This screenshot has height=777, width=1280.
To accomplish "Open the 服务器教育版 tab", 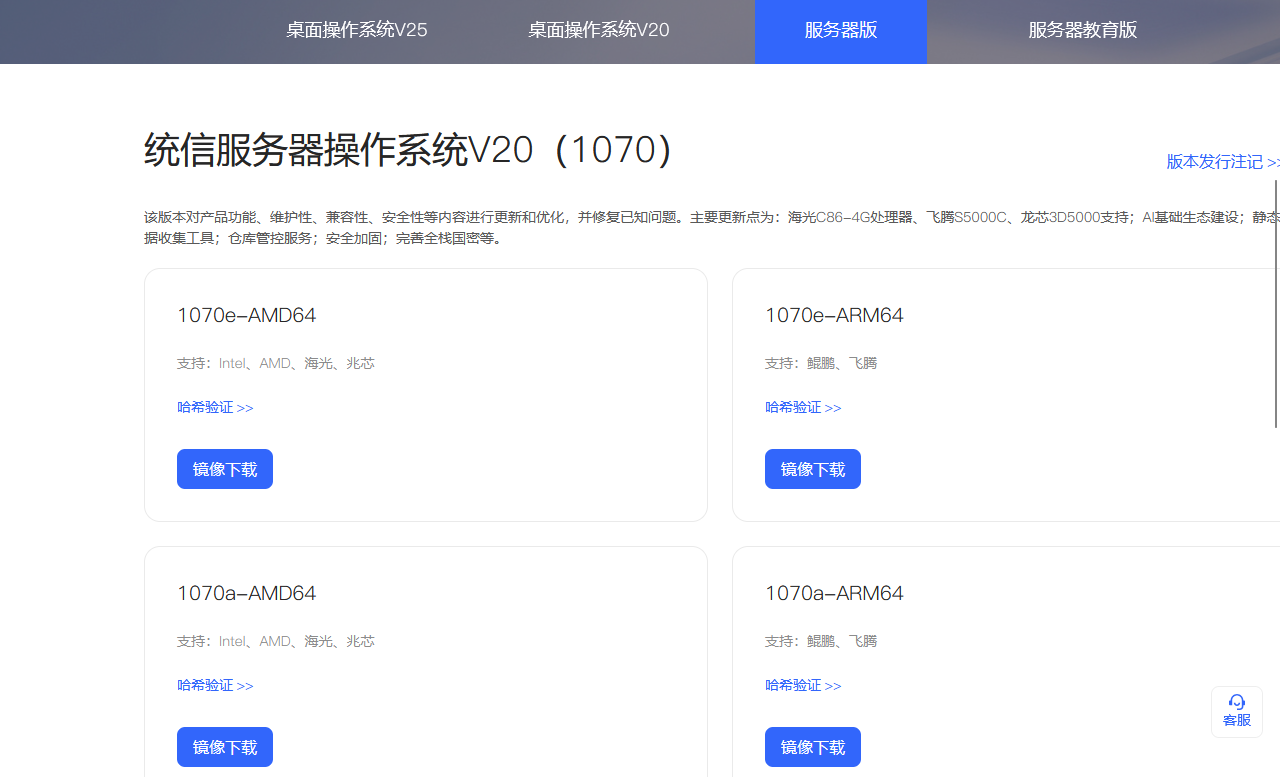I will 1083,30.
